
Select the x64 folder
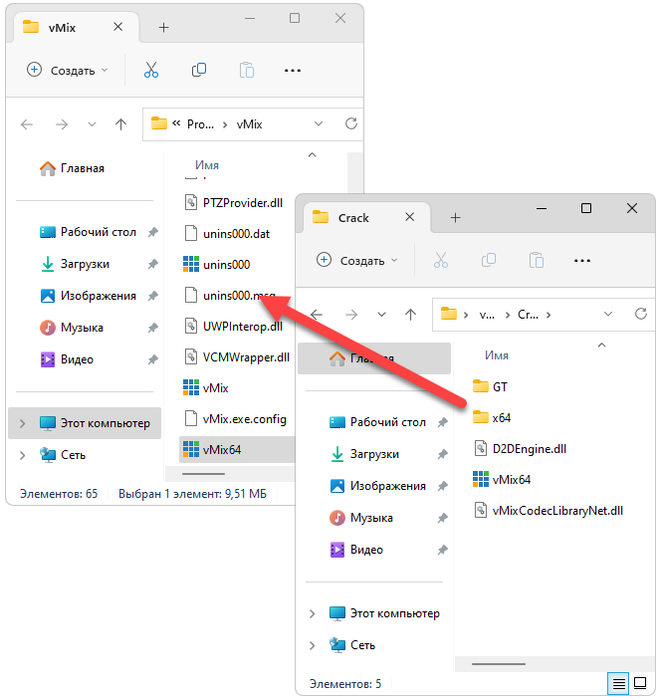pyautogui.click(x=491, y=418)
